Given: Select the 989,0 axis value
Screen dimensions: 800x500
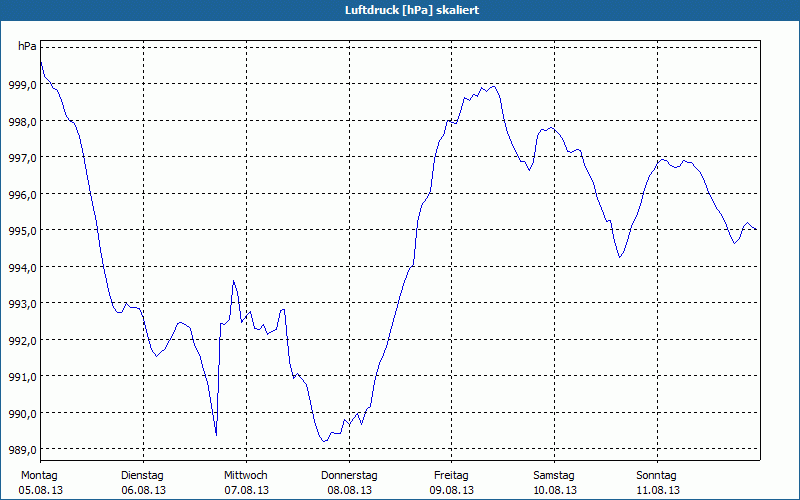Looking at the screenshot, I should 23,449.
